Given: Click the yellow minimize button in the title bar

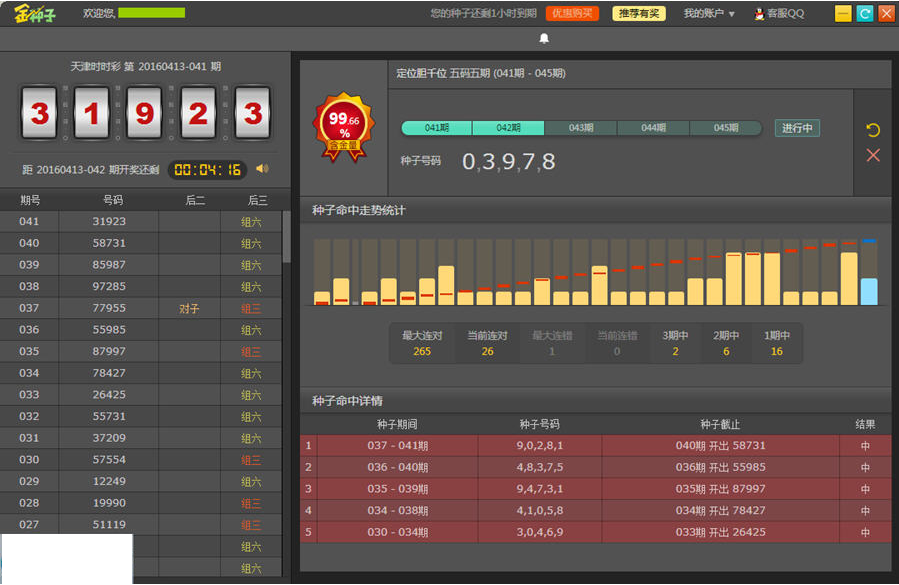Looking at the screenshot, I should tap(843, 14).
